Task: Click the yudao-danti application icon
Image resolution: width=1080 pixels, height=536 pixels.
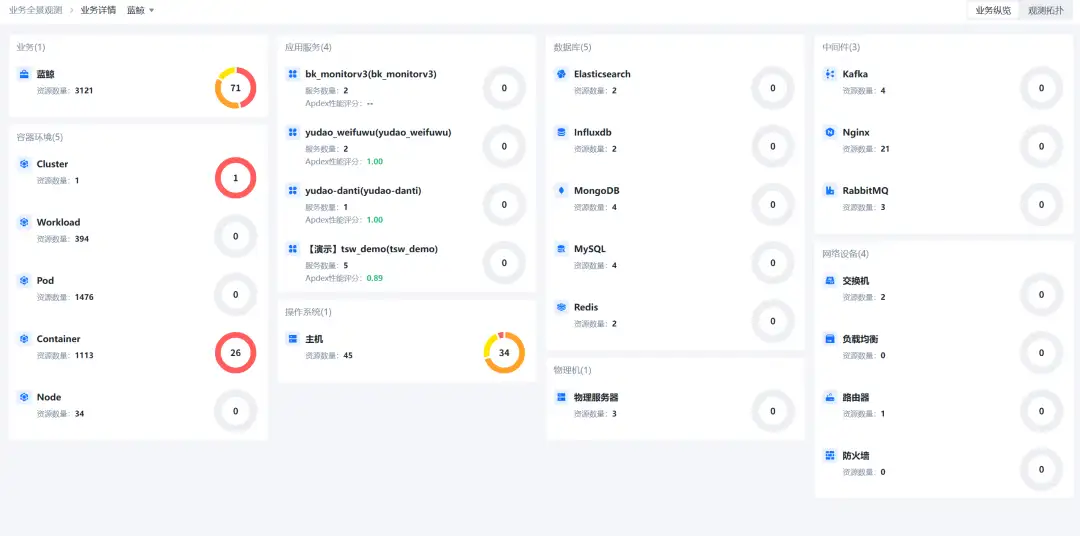Action: click(x=293, y=190)
